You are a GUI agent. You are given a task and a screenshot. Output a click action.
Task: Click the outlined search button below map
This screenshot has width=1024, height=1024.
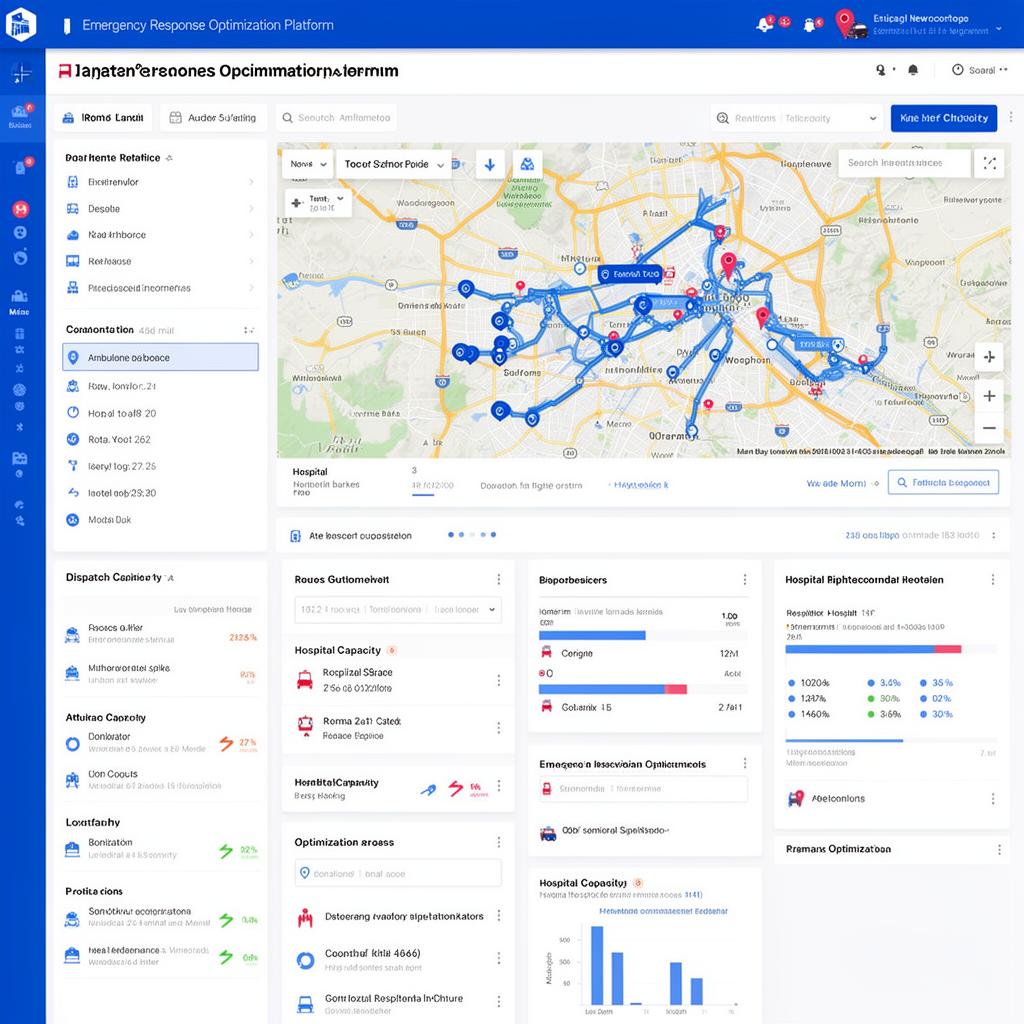click(944, 483)
